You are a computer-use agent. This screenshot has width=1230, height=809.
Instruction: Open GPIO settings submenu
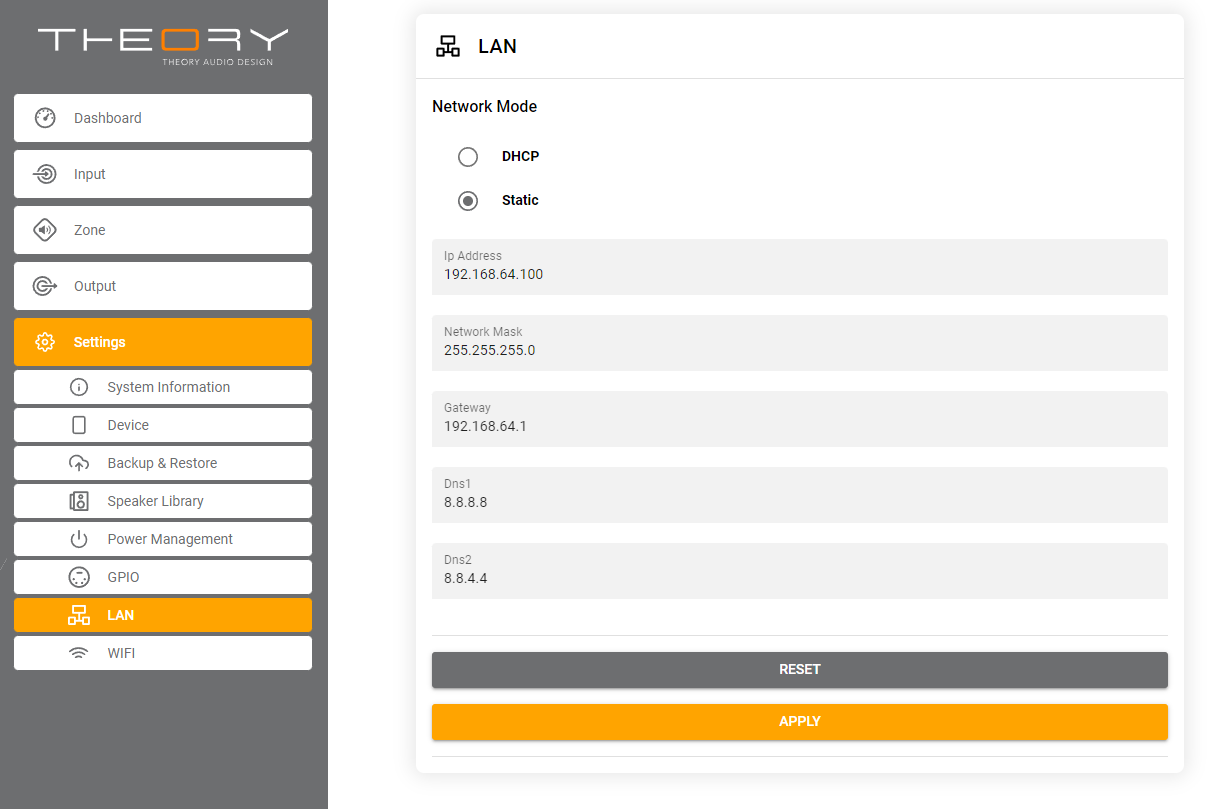point(163,577)
